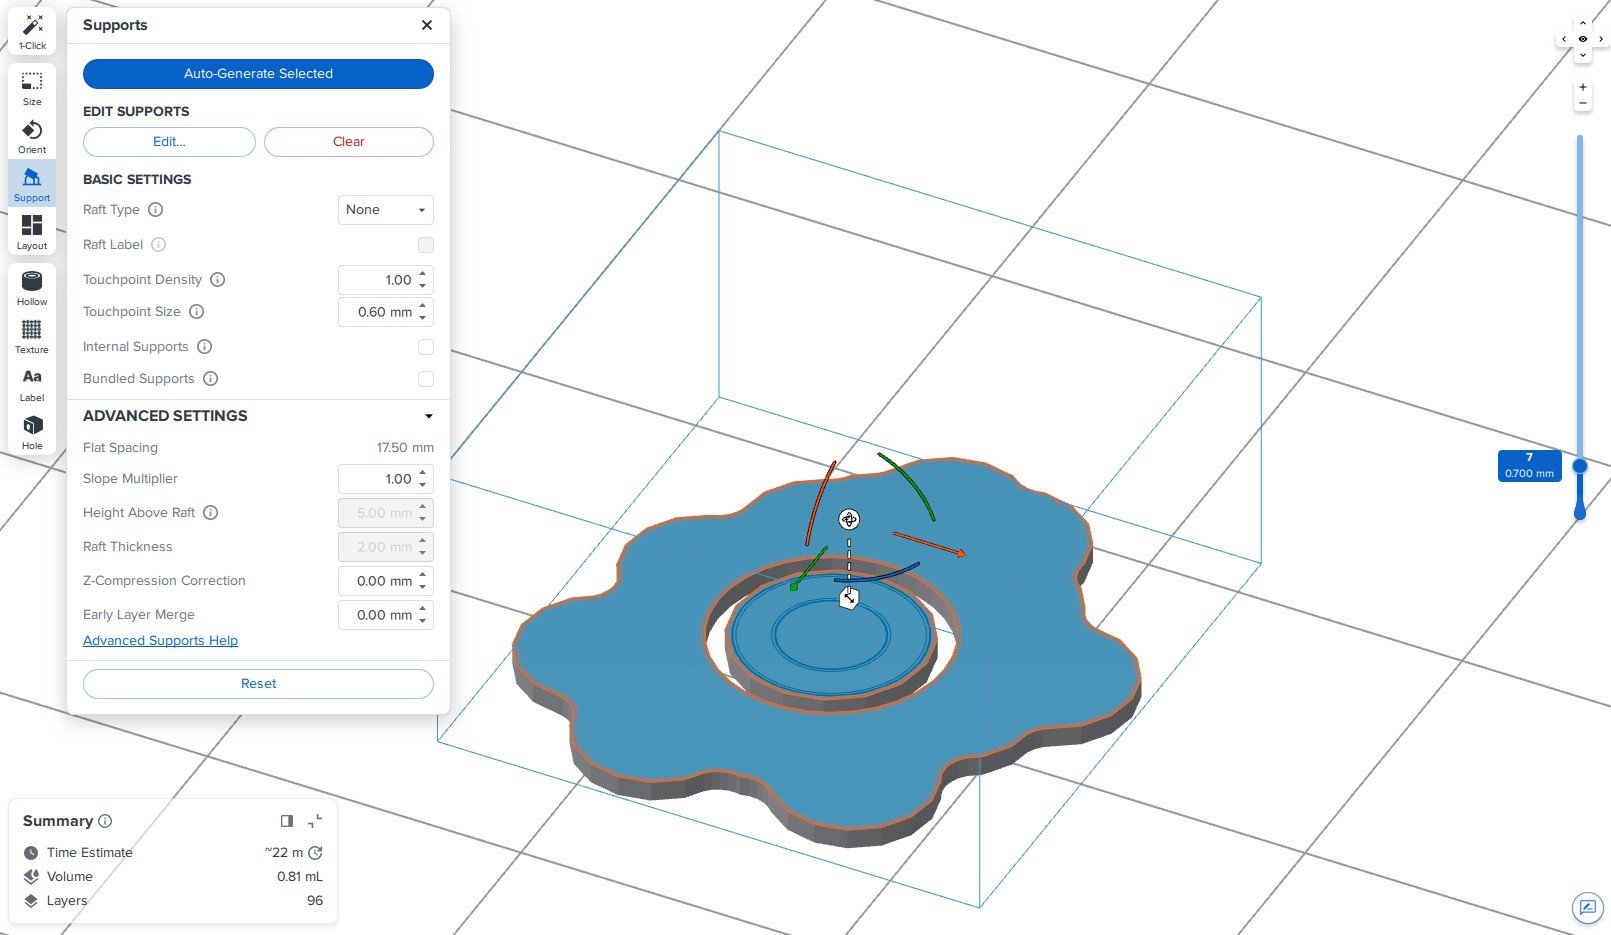This screenshot has width=1611, height=935.
Task: Open the Hollow tool
Action: (x=32, y=289)
